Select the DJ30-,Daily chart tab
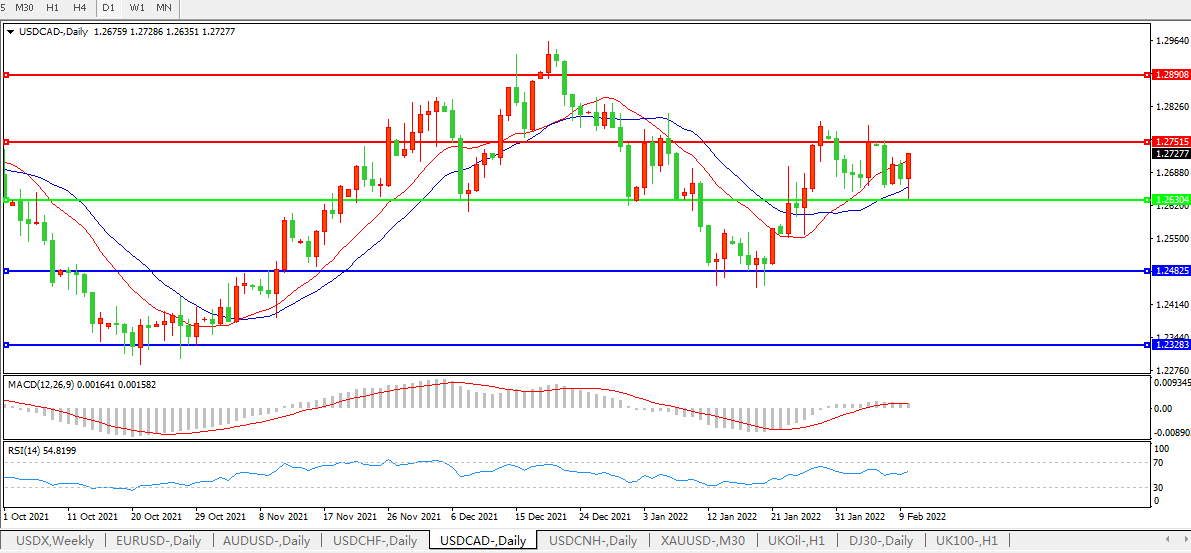1191x553 pixels. (879, 541)
